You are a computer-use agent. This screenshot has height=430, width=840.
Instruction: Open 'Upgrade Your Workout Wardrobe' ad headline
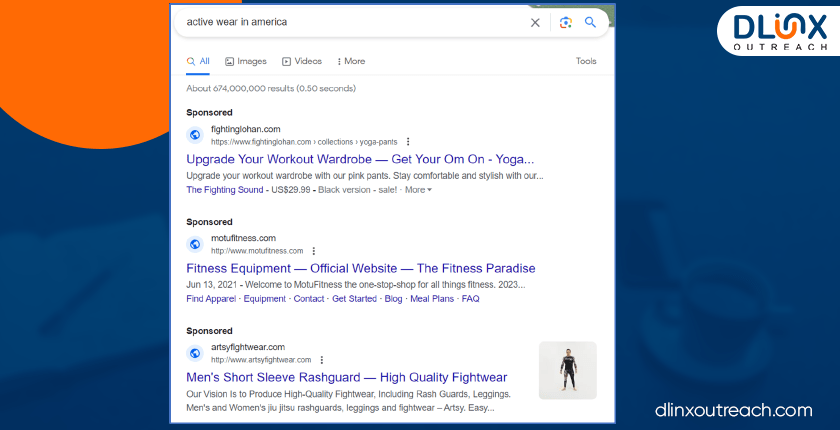click(x=360, y=159)
